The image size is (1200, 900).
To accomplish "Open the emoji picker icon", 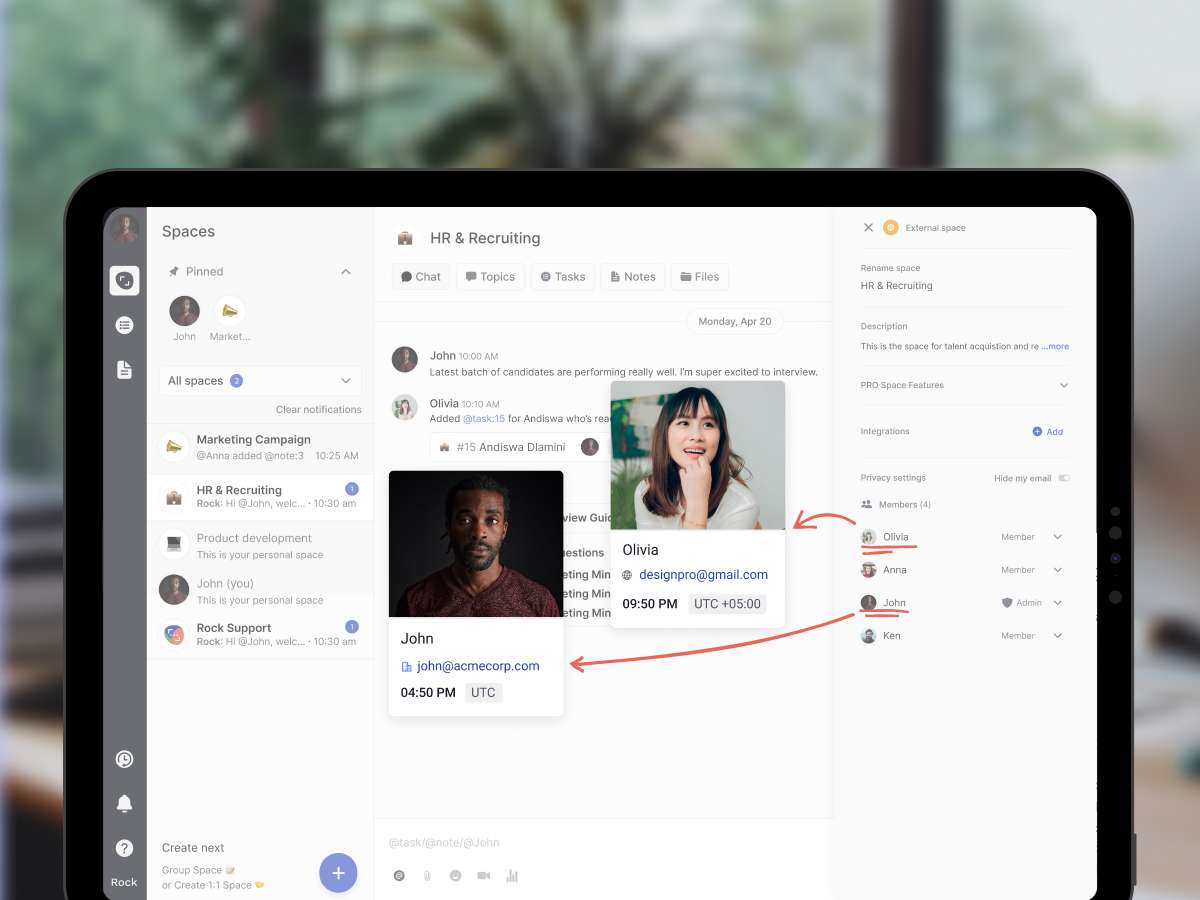I will tap(455, 876).
